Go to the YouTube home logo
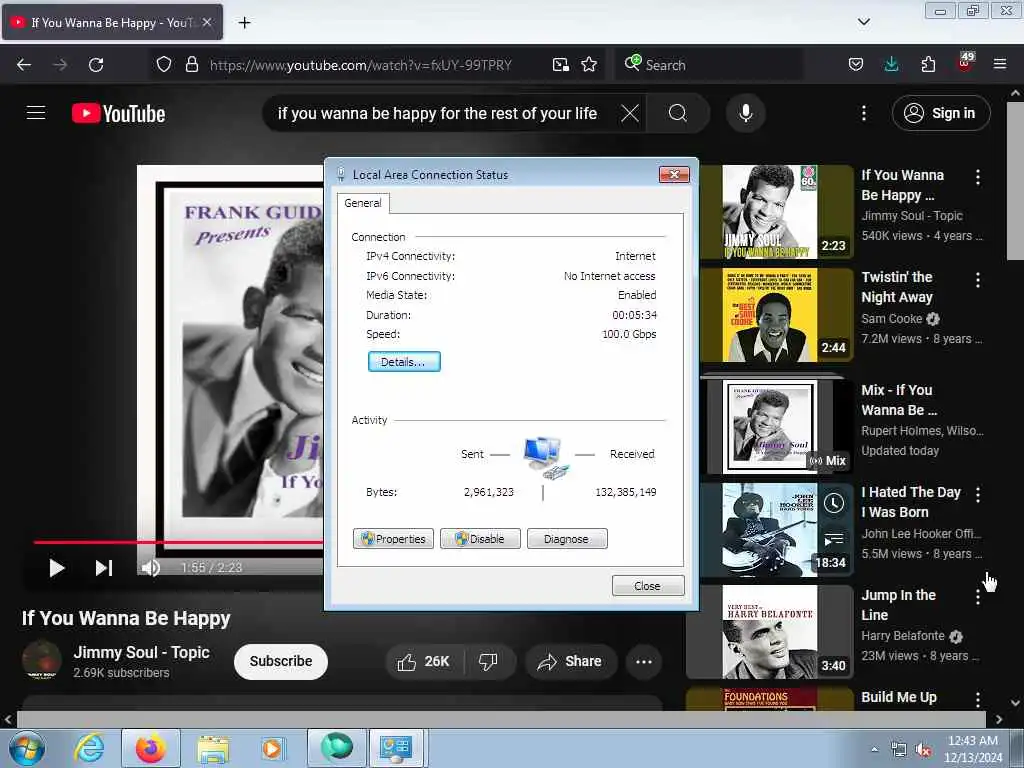Image resolution: width=1024 pixels, height=768 pixels. click(118, 114)
